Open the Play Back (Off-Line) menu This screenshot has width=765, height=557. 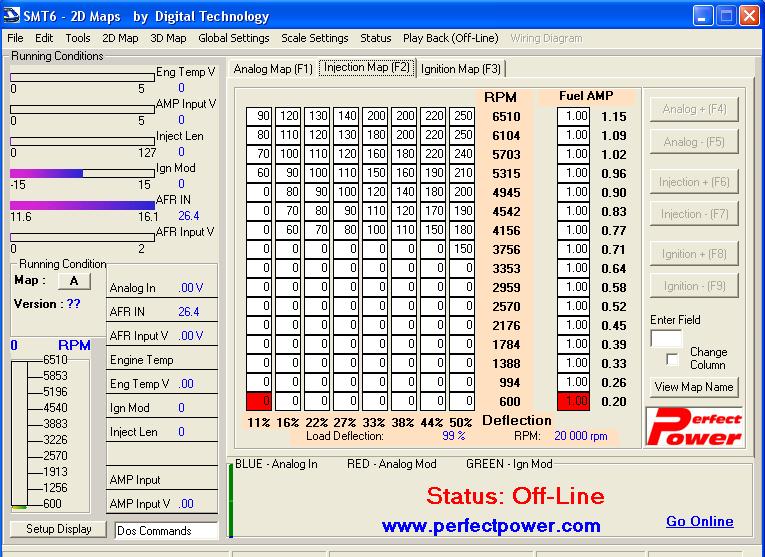[450, 38]
